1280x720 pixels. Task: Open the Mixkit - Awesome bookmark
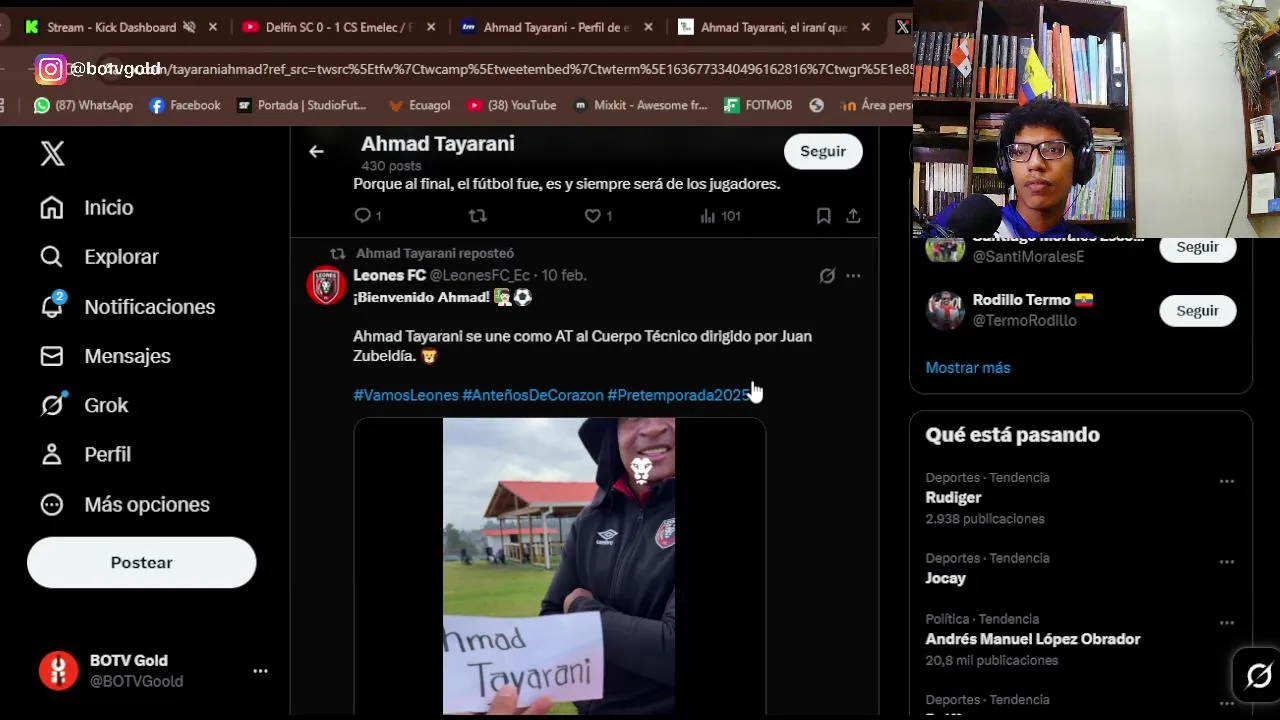point(640,105)
